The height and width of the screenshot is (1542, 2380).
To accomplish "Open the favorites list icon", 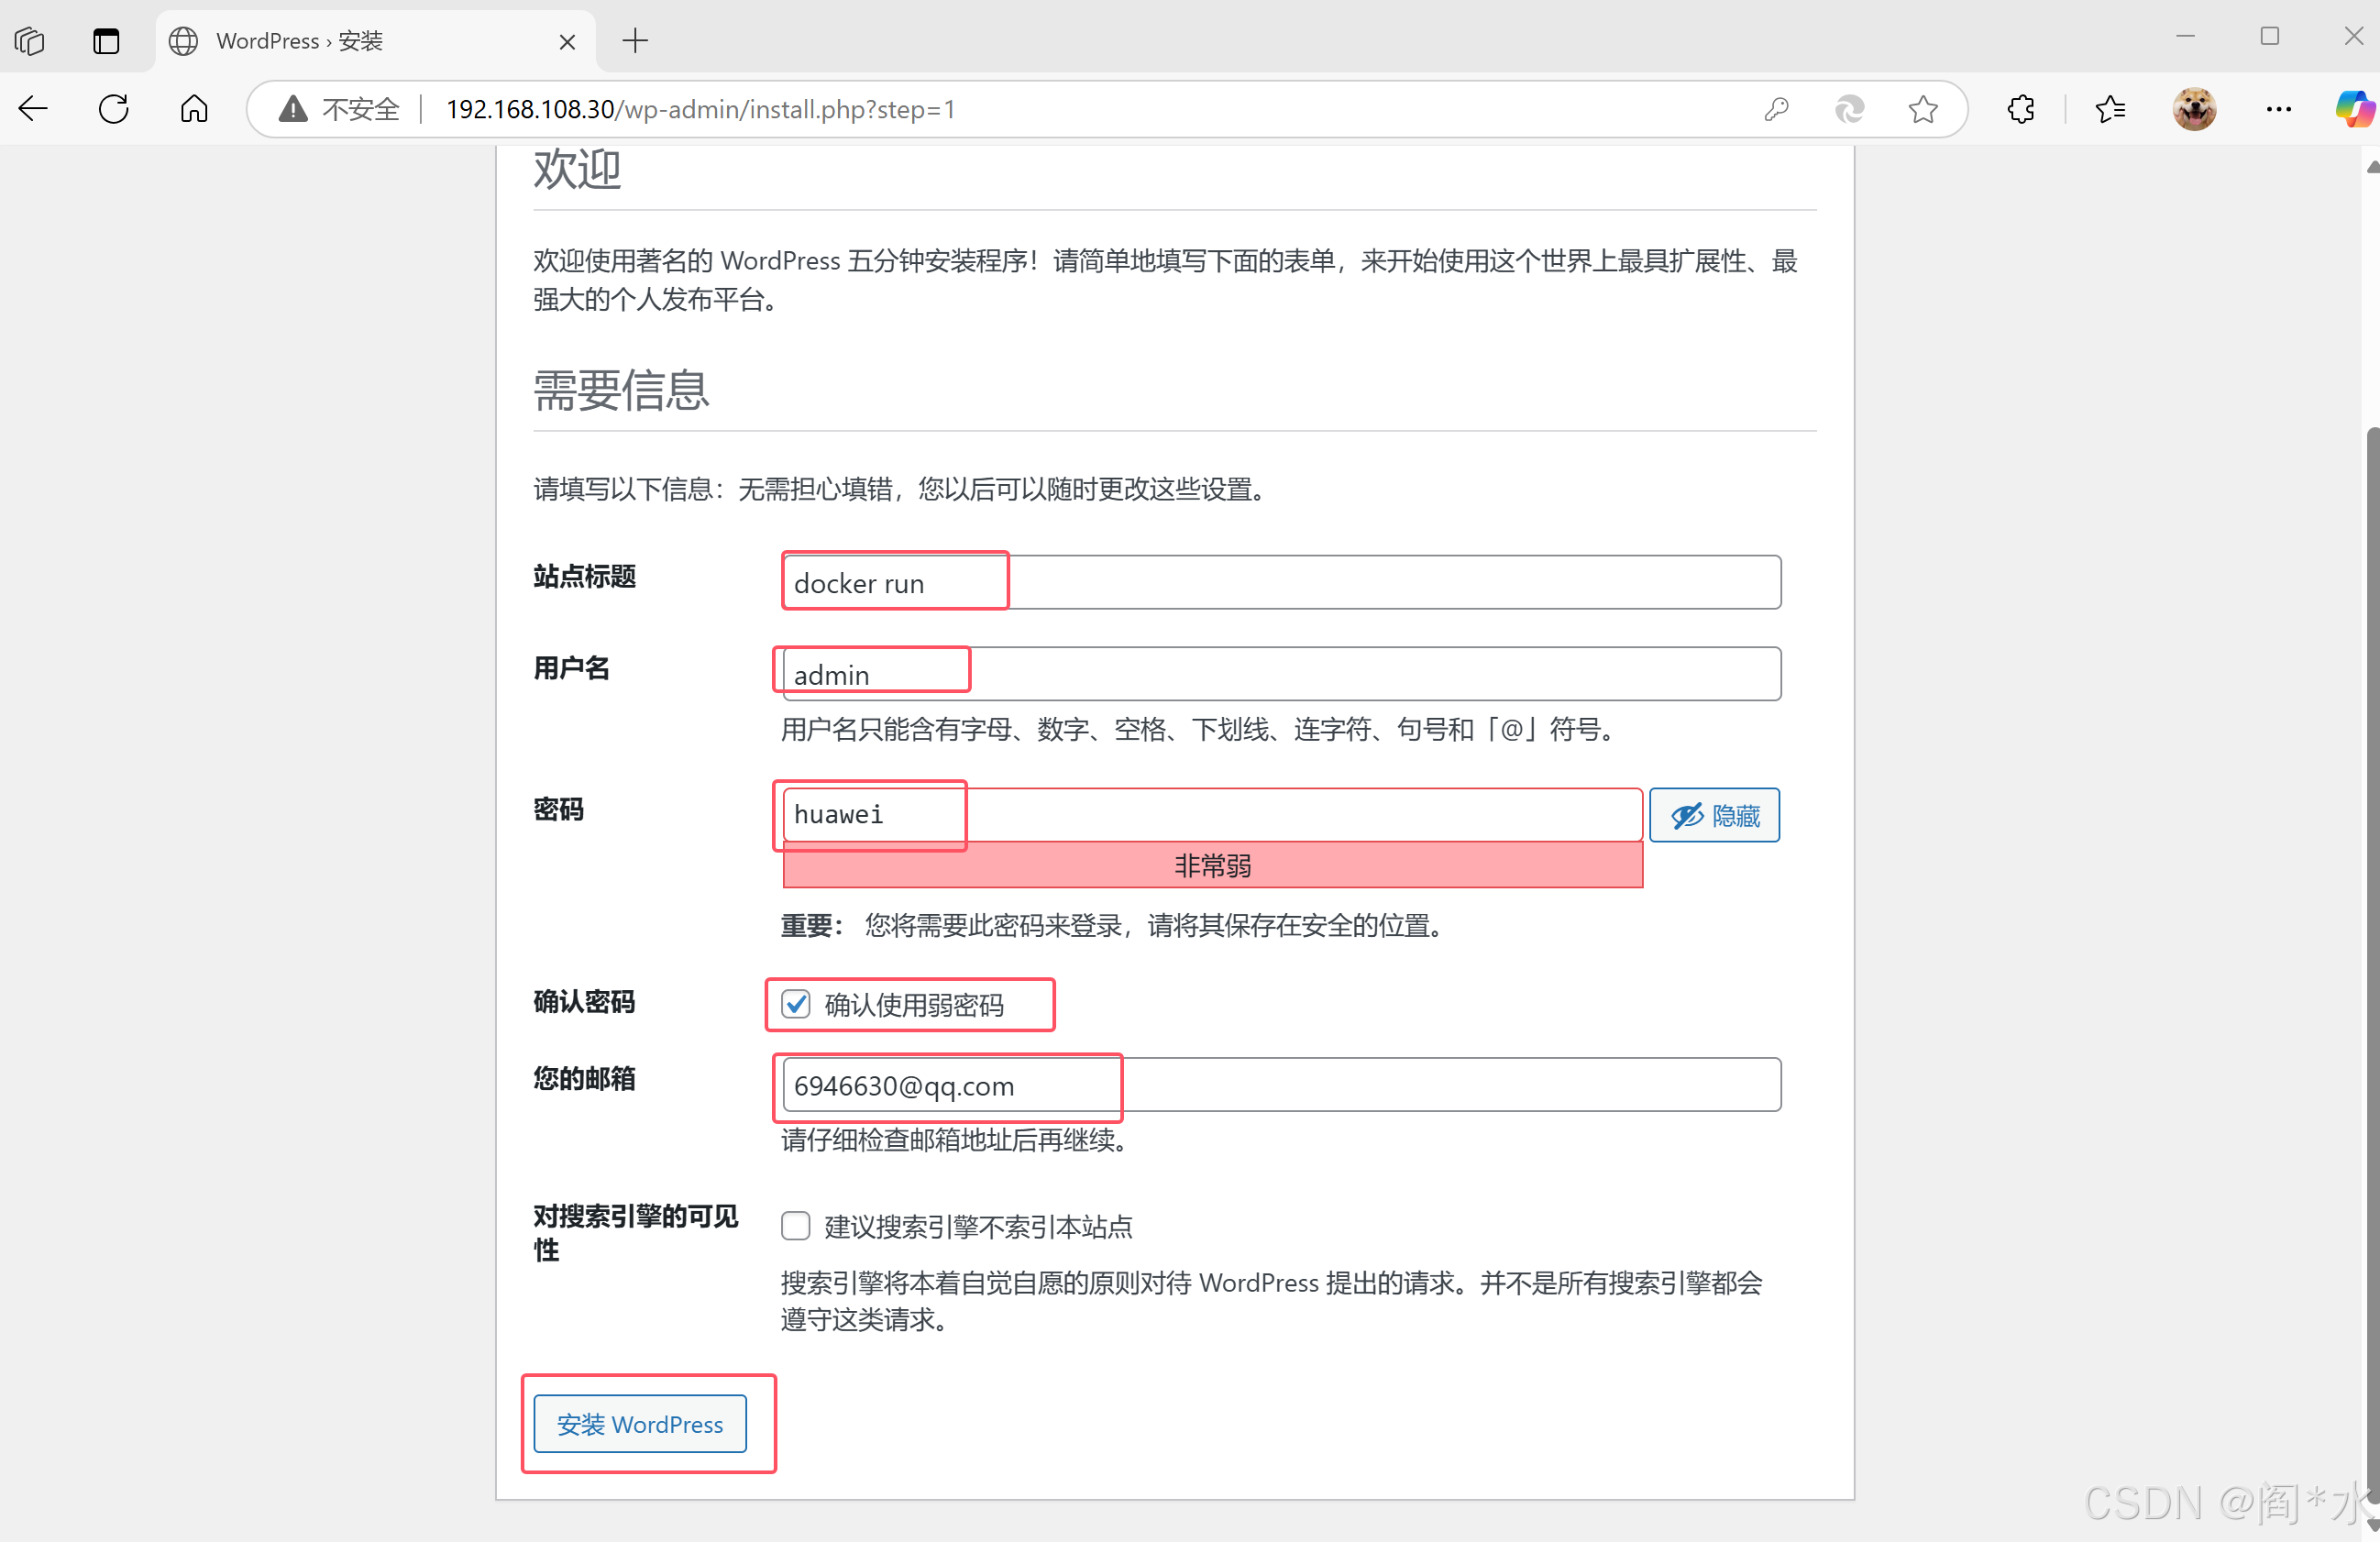I will (x=2110, y=109).
